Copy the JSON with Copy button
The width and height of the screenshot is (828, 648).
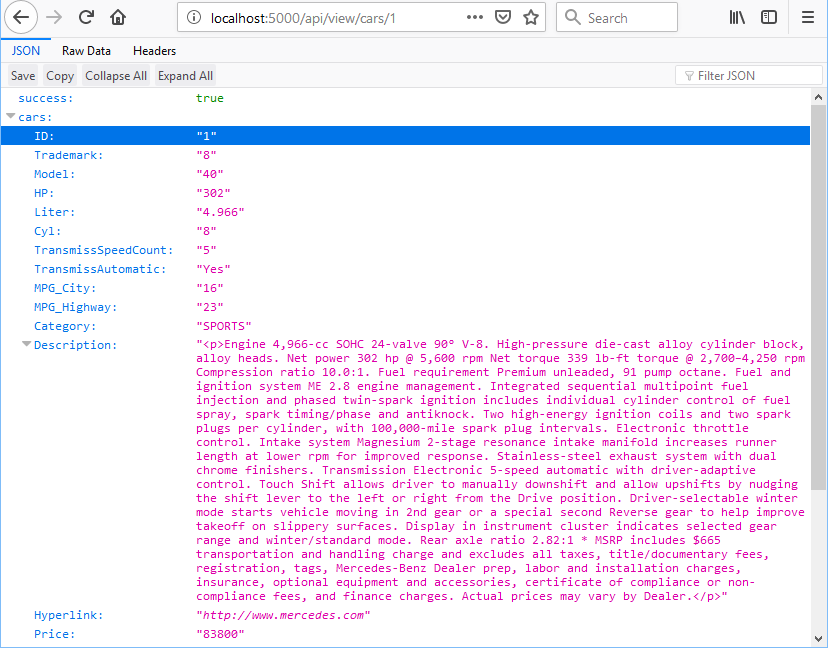pyautogui.click(x=60, y=76)
